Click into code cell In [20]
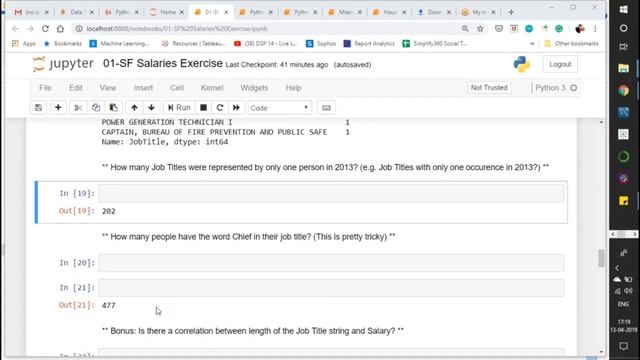This screenshot has height=360, width=640. coord(331,262)
